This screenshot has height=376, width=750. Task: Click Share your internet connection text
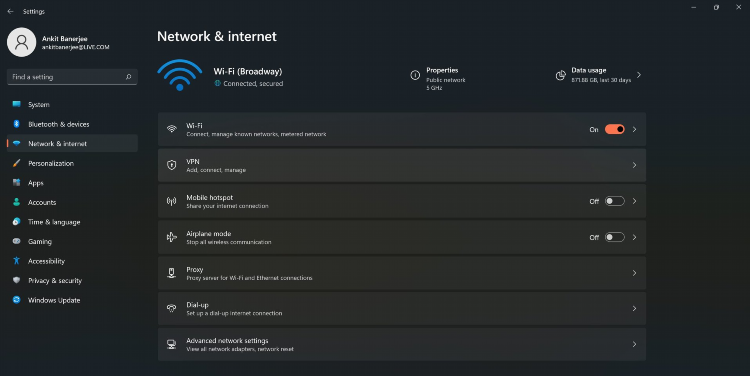(x=227, y=206)
